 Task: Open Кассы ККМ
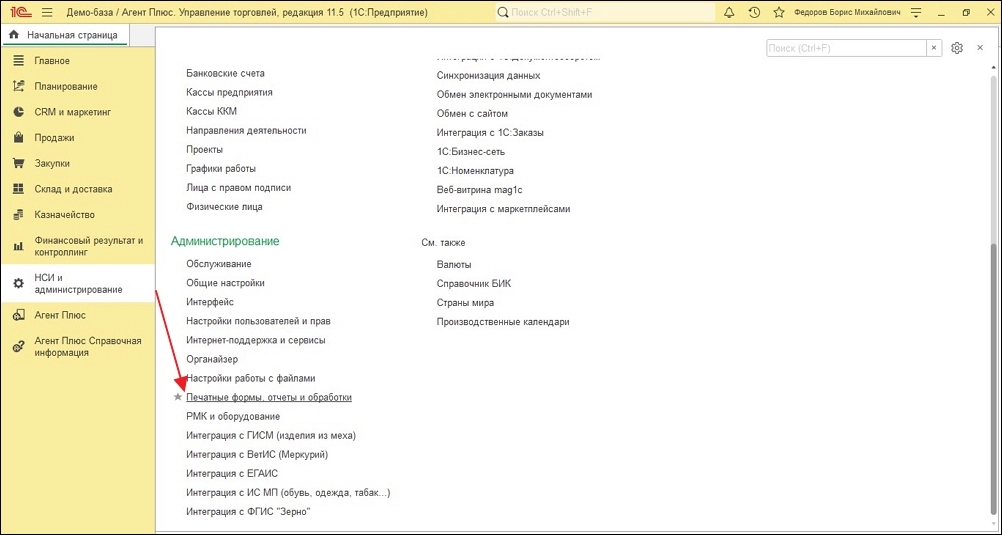tap(212, 111)
